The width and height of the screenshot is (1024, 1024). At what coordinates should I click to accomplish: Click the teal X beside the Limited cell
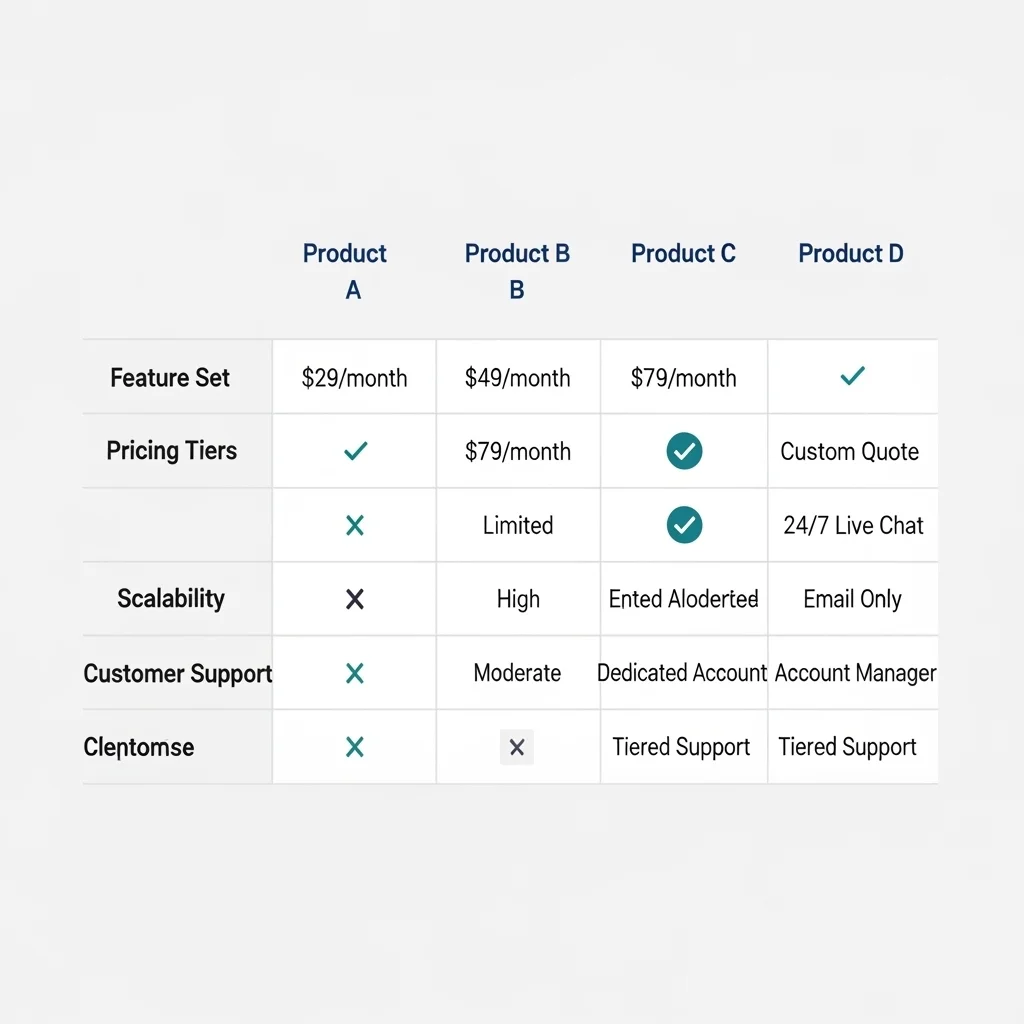pos(355,525)
